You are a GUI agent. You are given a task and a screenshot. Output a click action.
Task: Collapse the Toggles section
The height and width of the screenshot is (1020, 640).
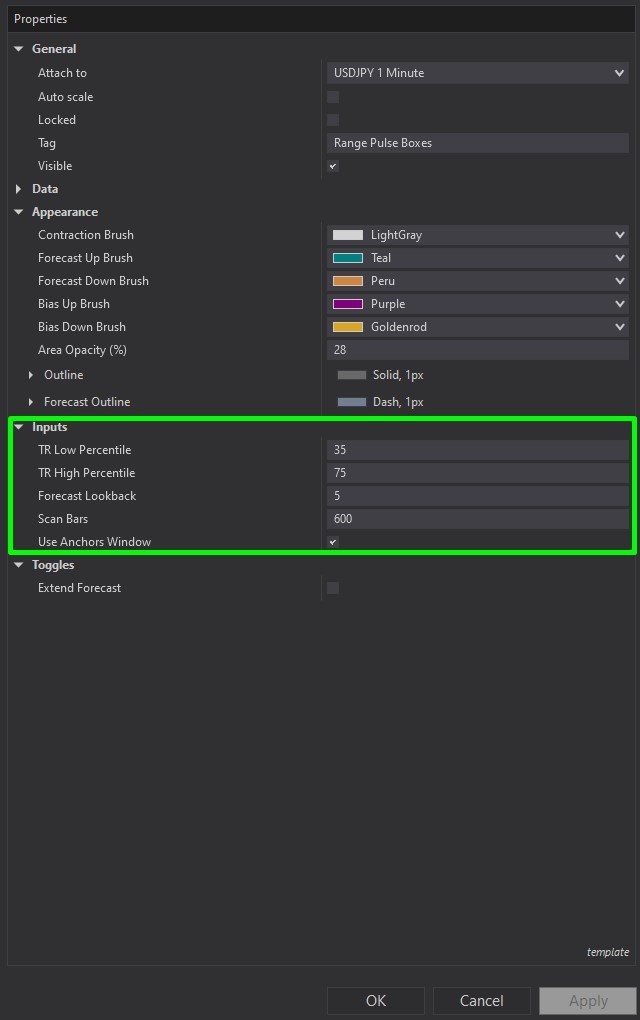pyautogui.click(x=18, y=565)
